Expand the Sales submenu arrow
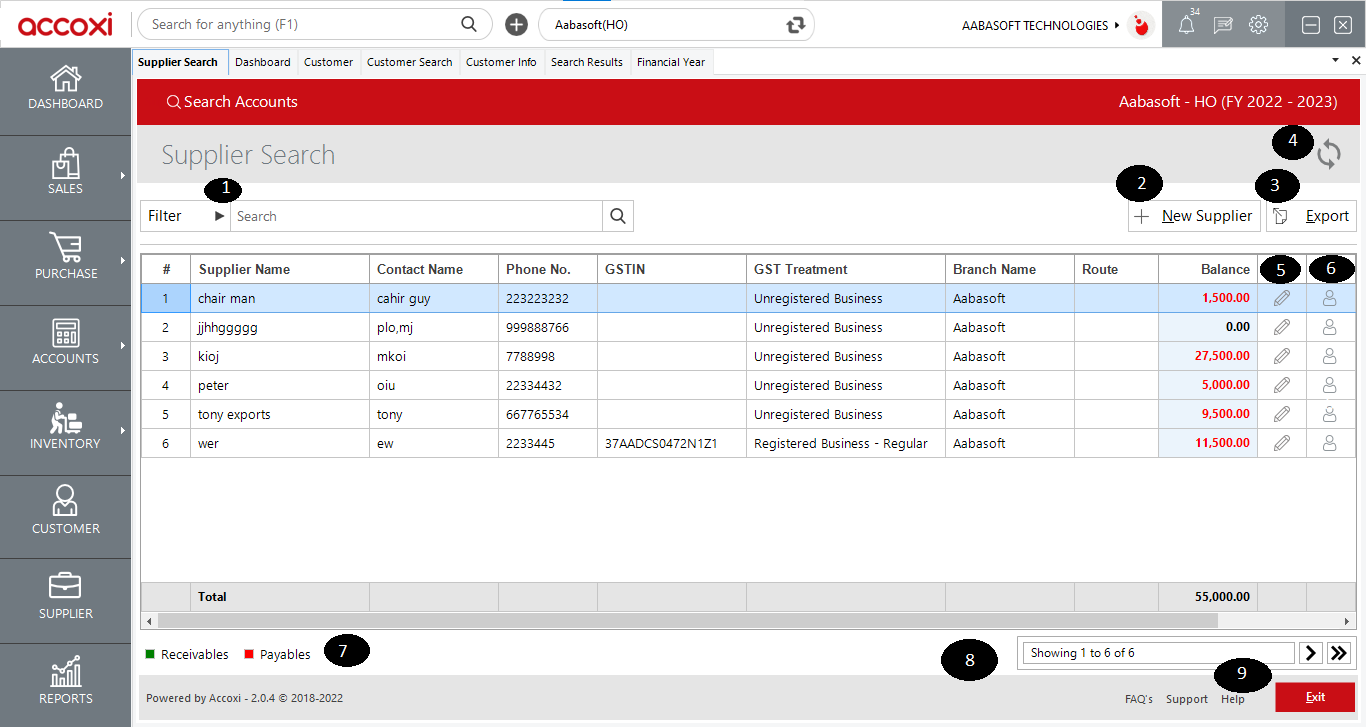The width and height of the screenshot is (1366, 727). click(122, 176)
